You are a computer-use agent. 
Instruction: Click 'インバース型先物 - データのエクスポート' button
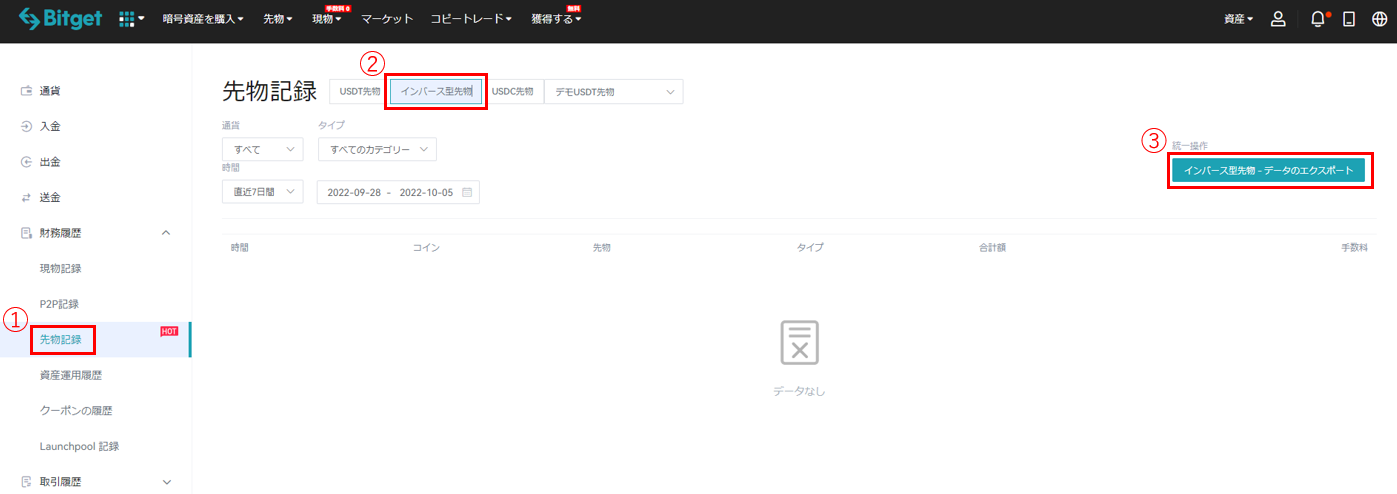(1268, 171)
